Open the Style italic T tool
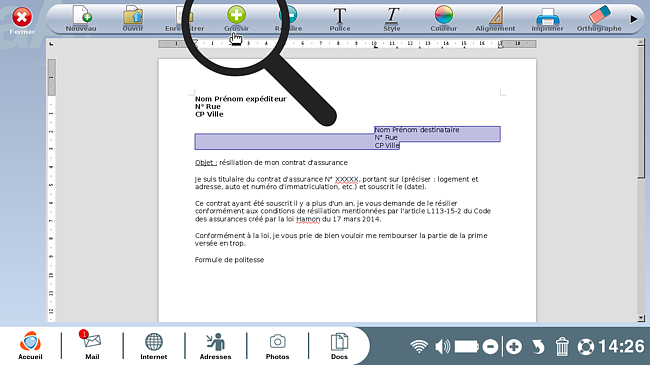The image size is (650, 365). tap(392, 19)
